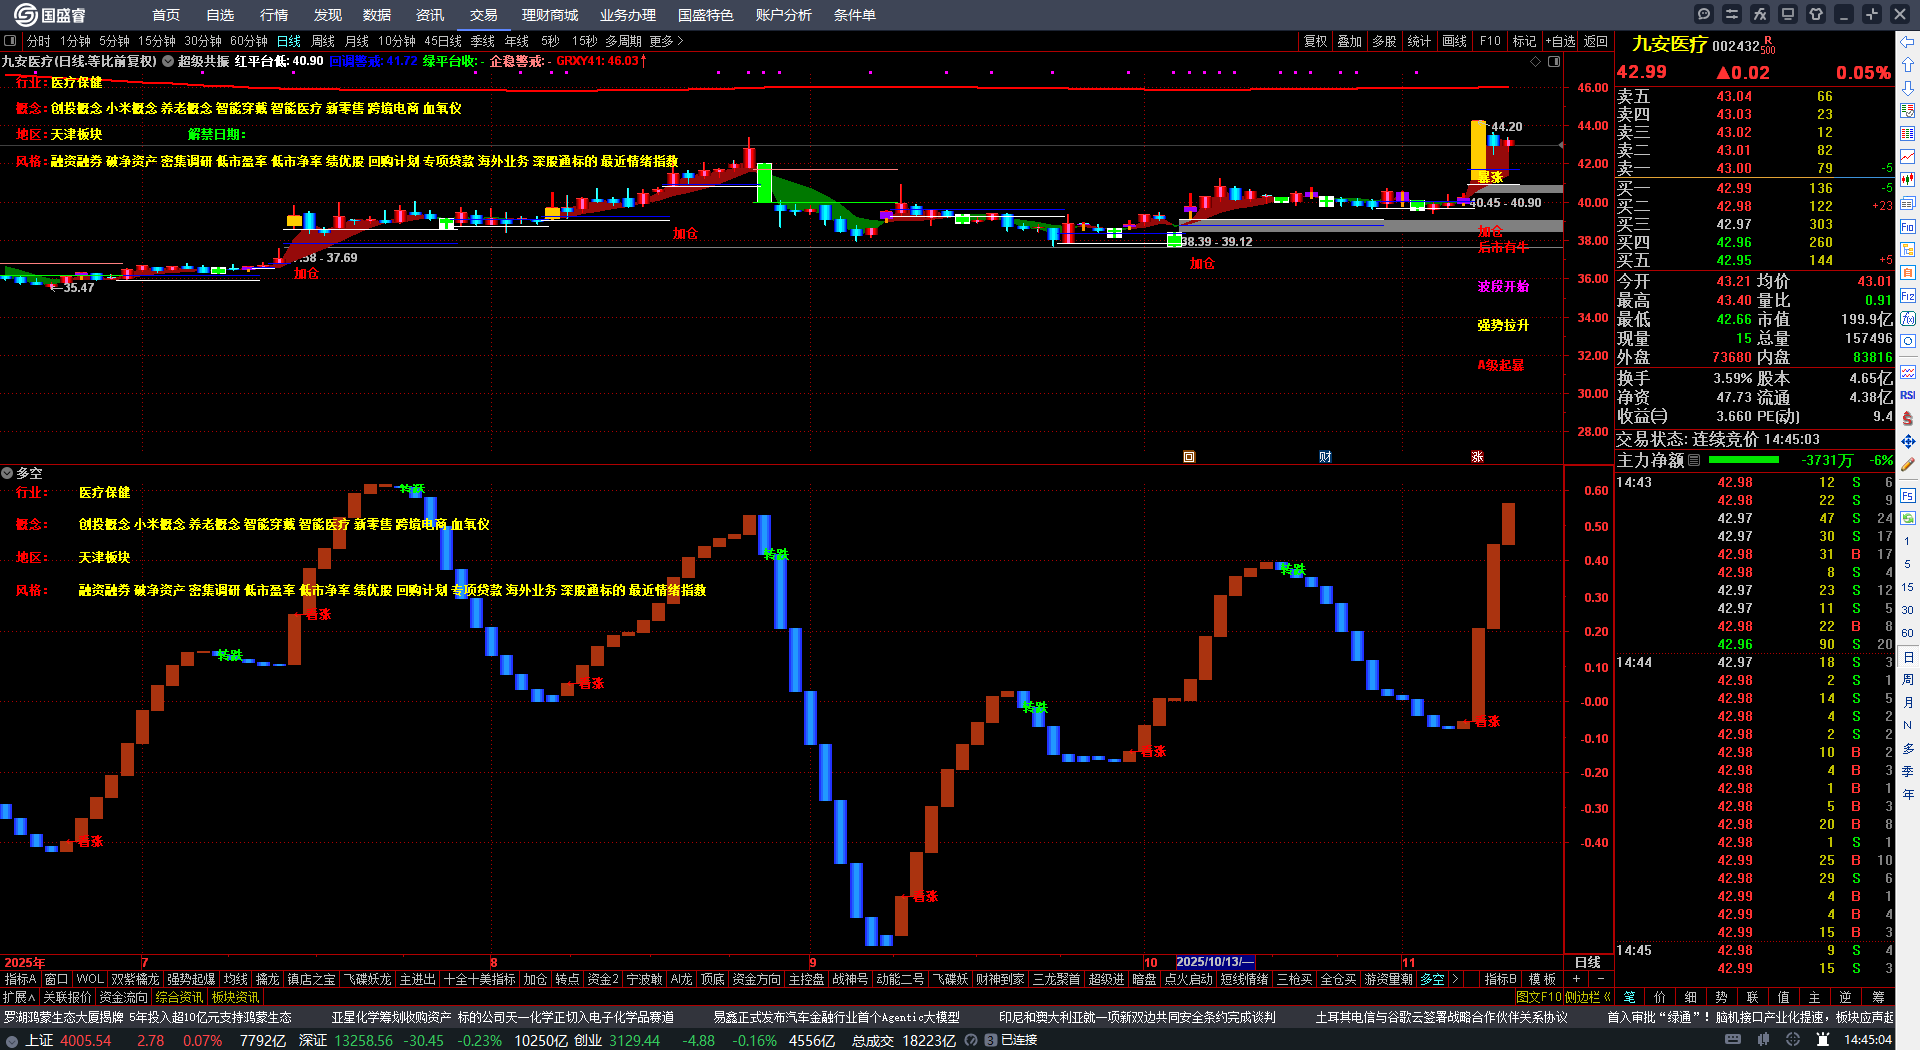Open the 模板 template menu
The width and height of the screenshot is (1920, 1050).
1542,979
